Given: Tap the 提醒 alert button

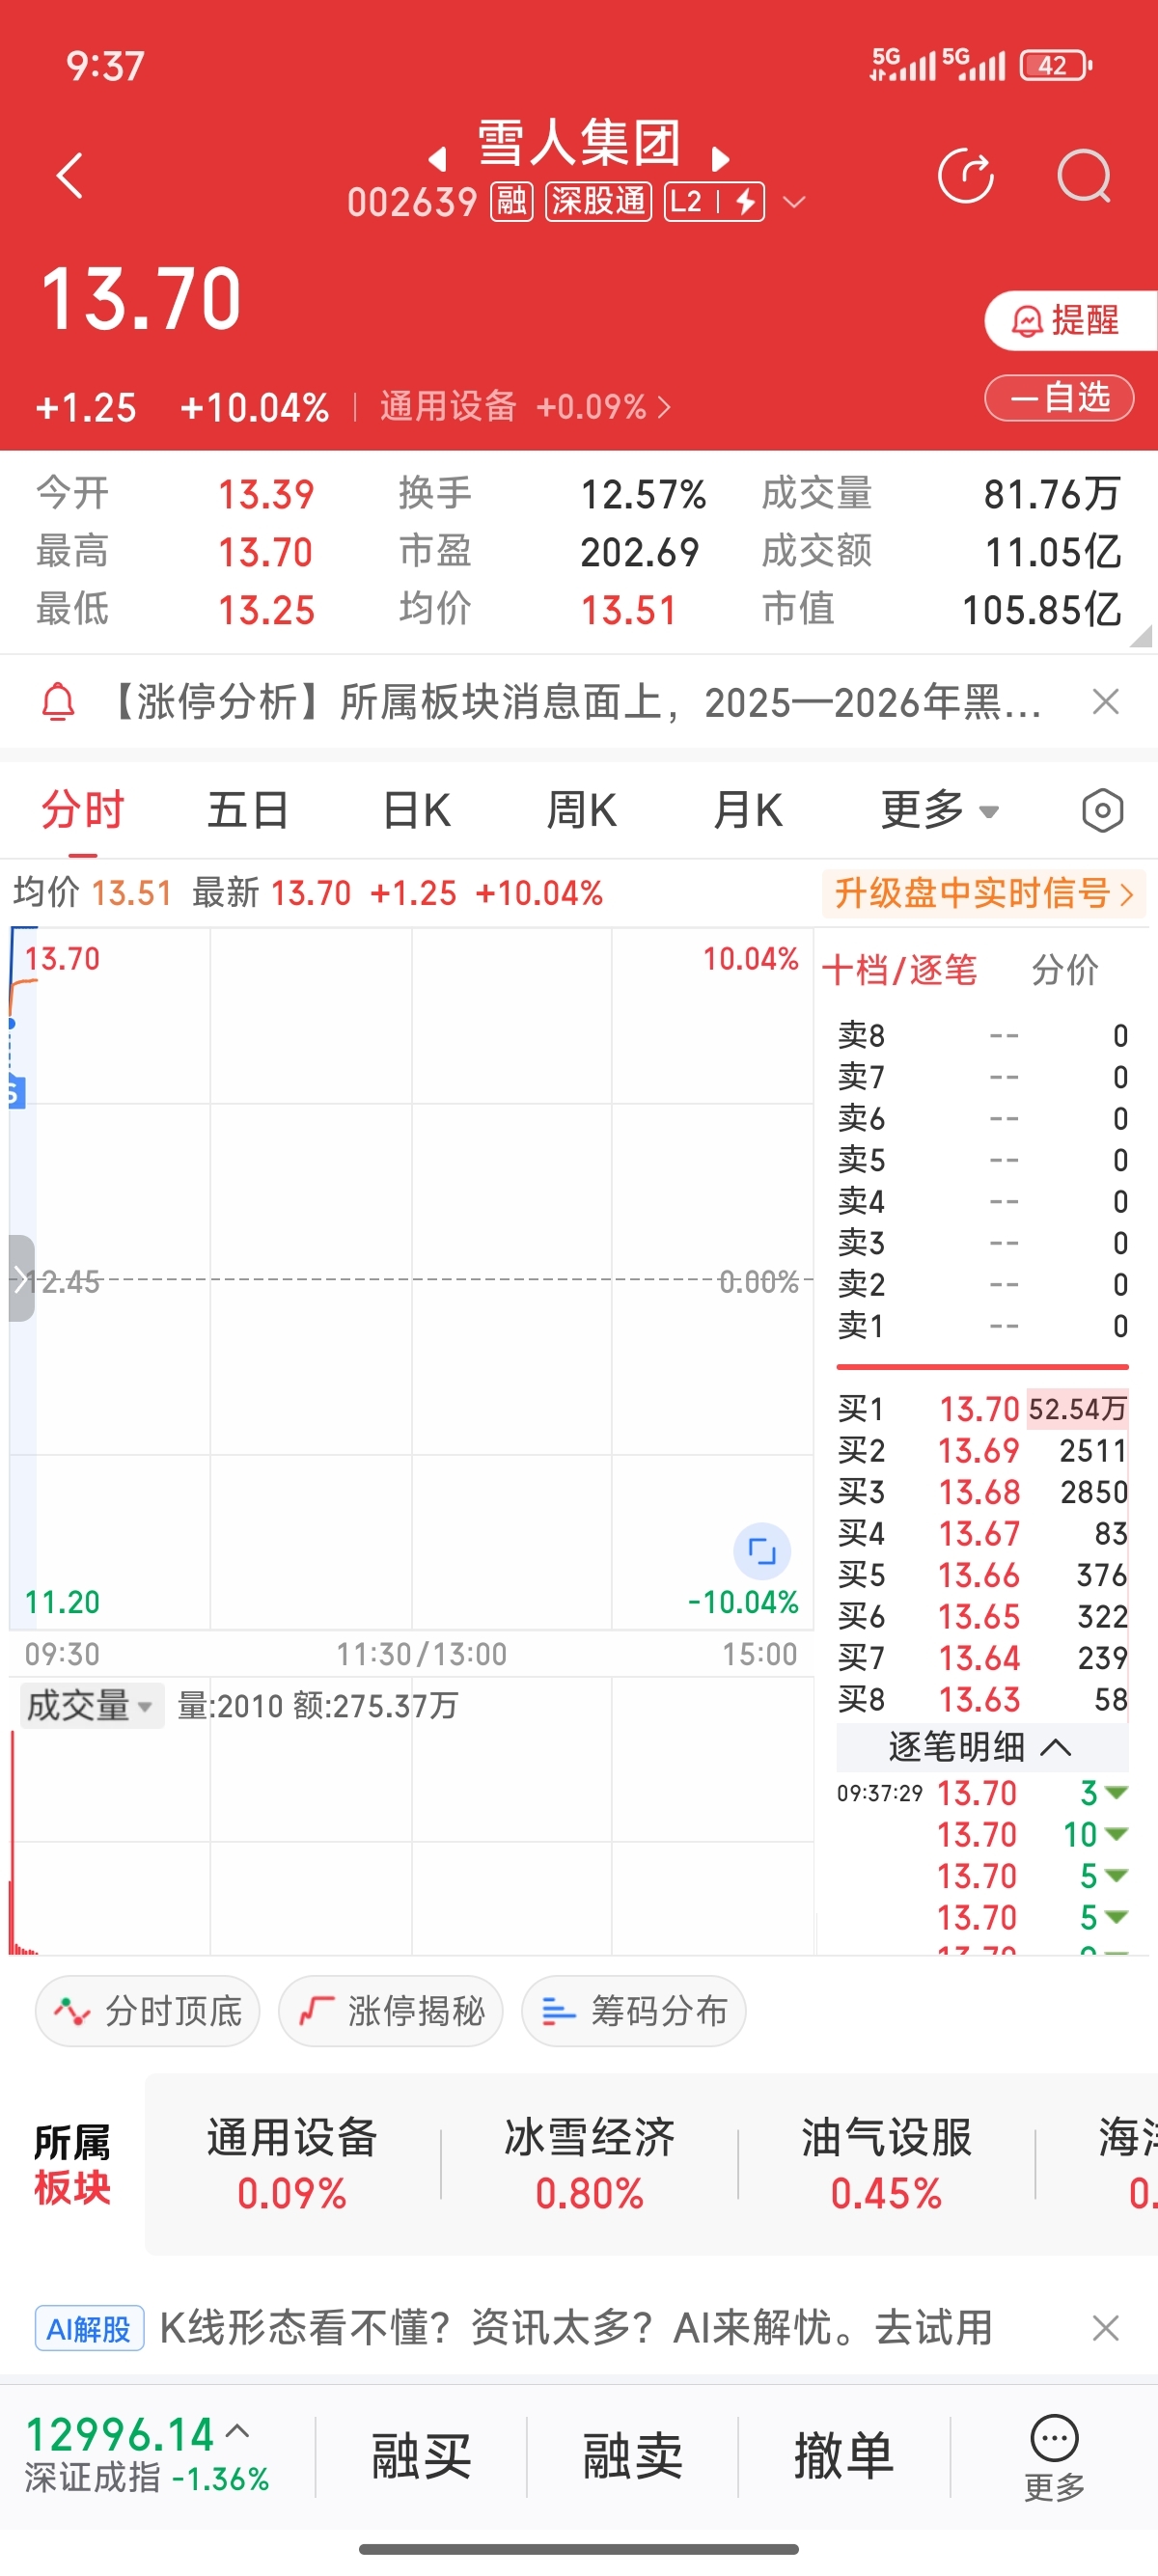Looking at the screenshot, I should 1070,321.
